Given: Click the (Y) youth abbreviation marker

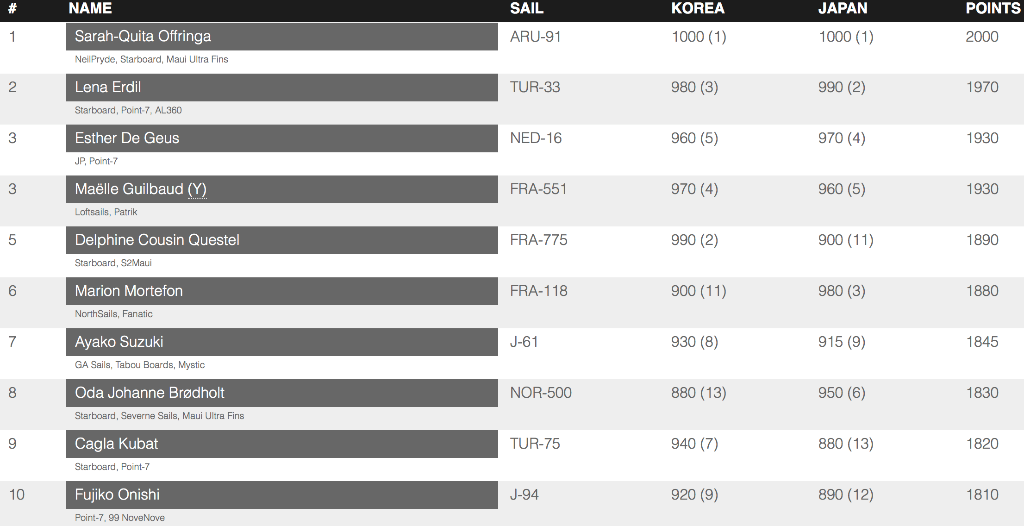Looking at the screenshot, I should click(197, 189).
